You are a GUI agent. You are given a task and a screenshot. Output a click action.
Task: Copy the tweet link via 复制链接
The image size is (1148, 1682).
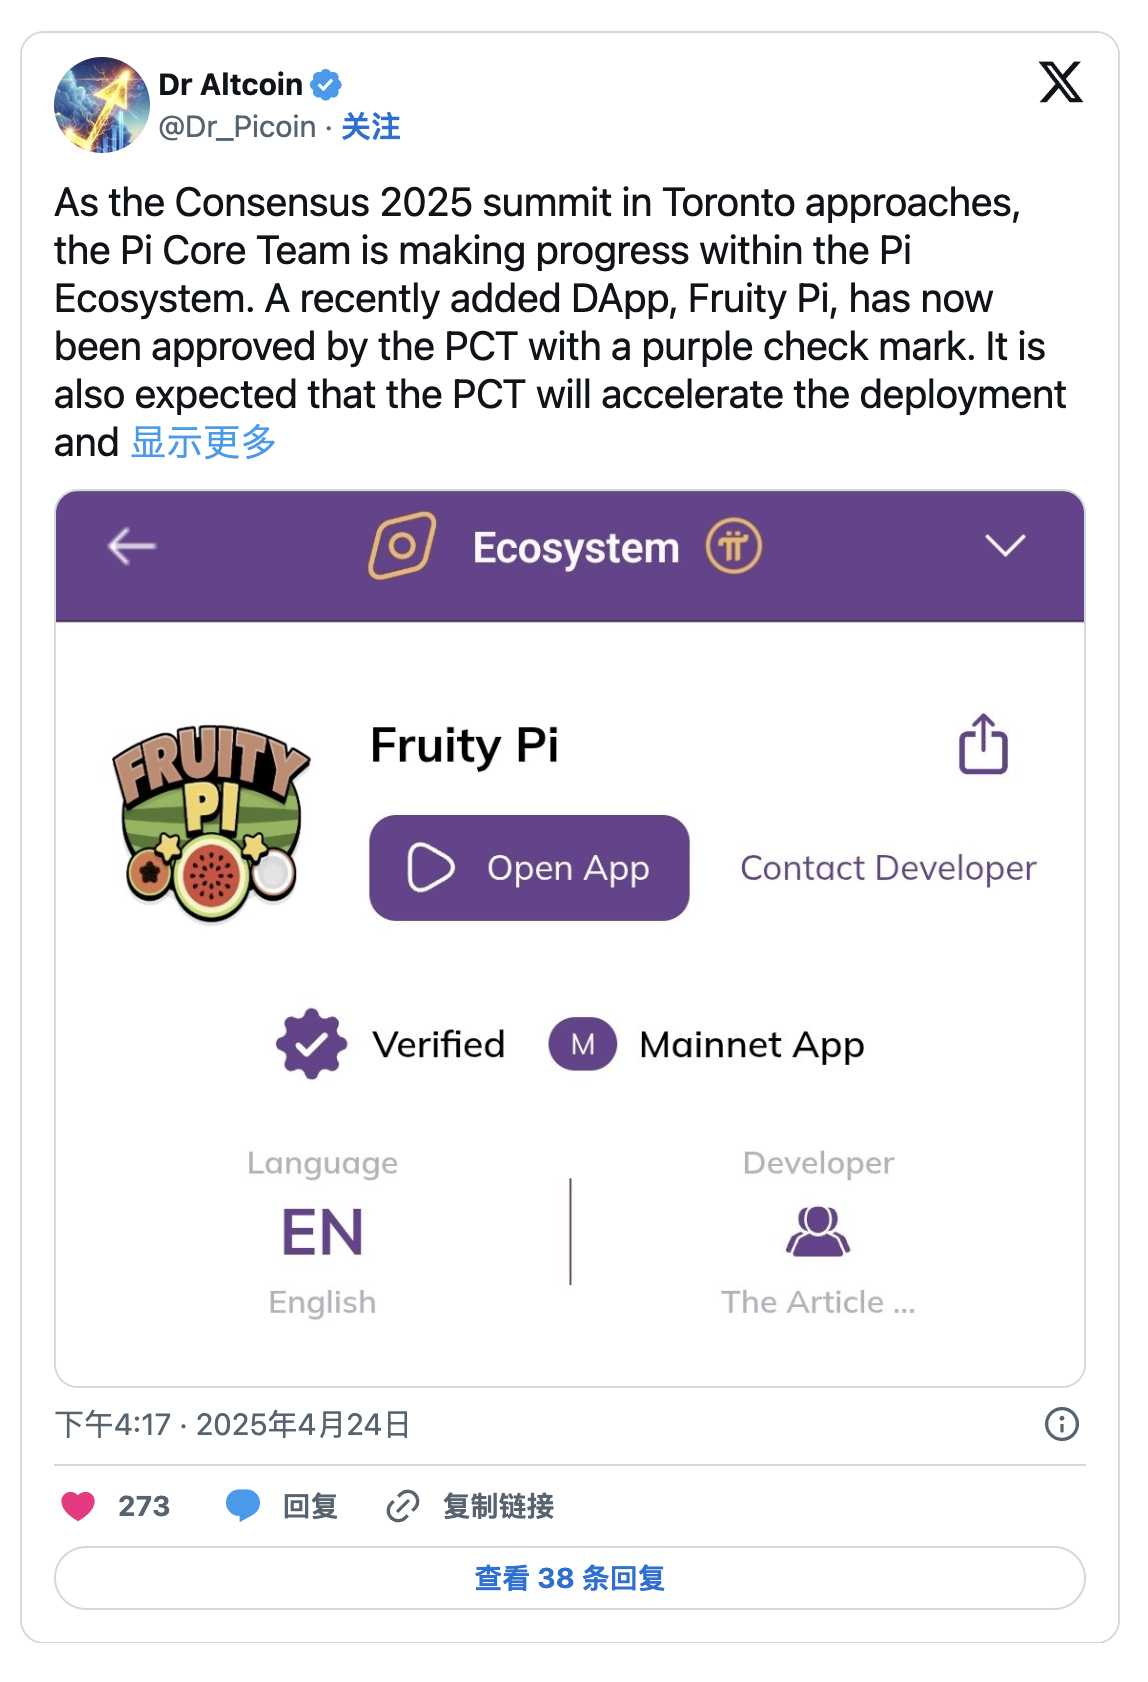tap(497, 1505)
